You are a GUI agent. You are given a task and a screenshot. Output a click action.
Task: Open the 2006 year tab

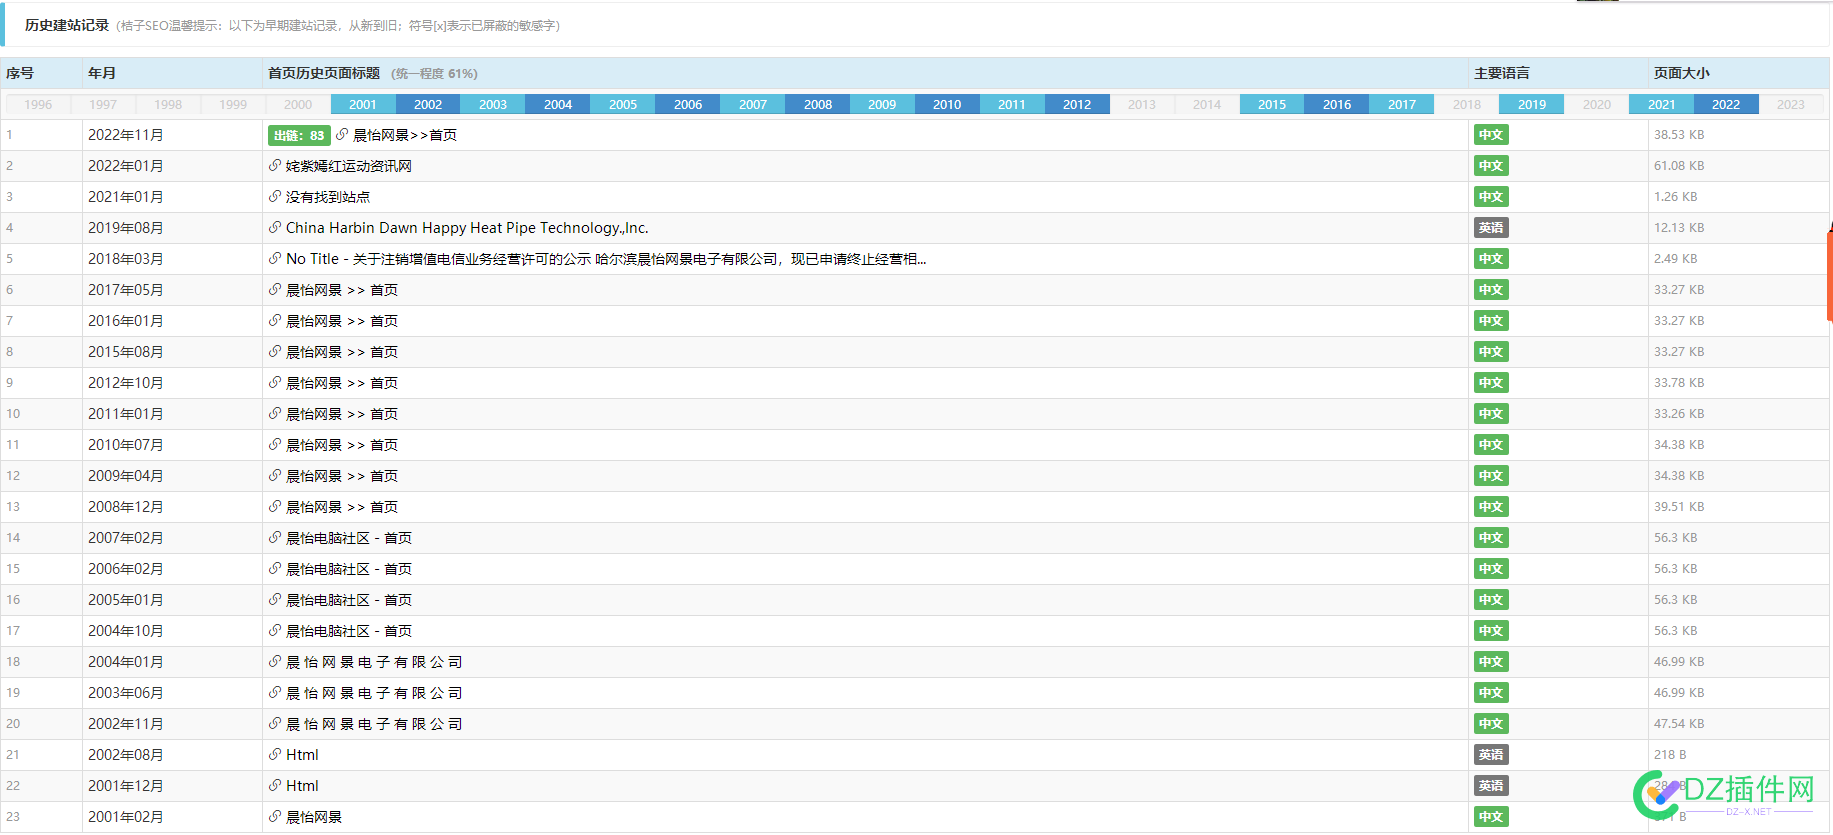point(688,104)
